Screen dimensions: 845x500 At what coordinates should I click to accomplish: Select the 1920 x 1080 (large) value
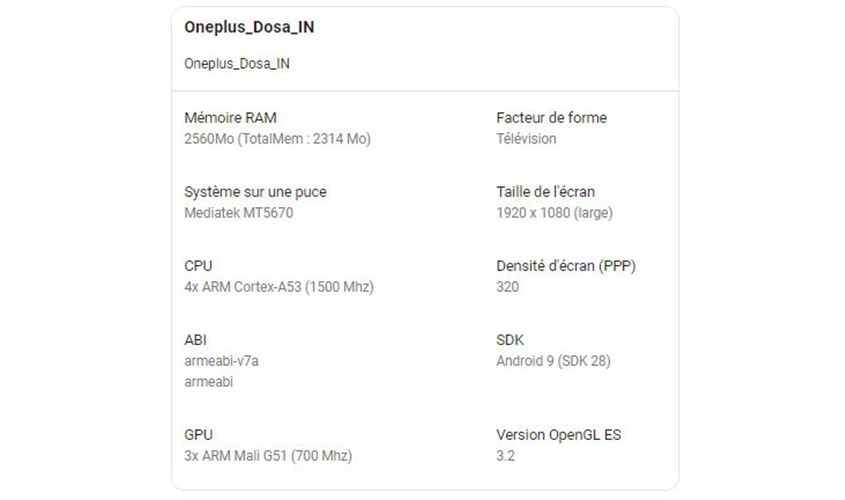coord(554,213)
